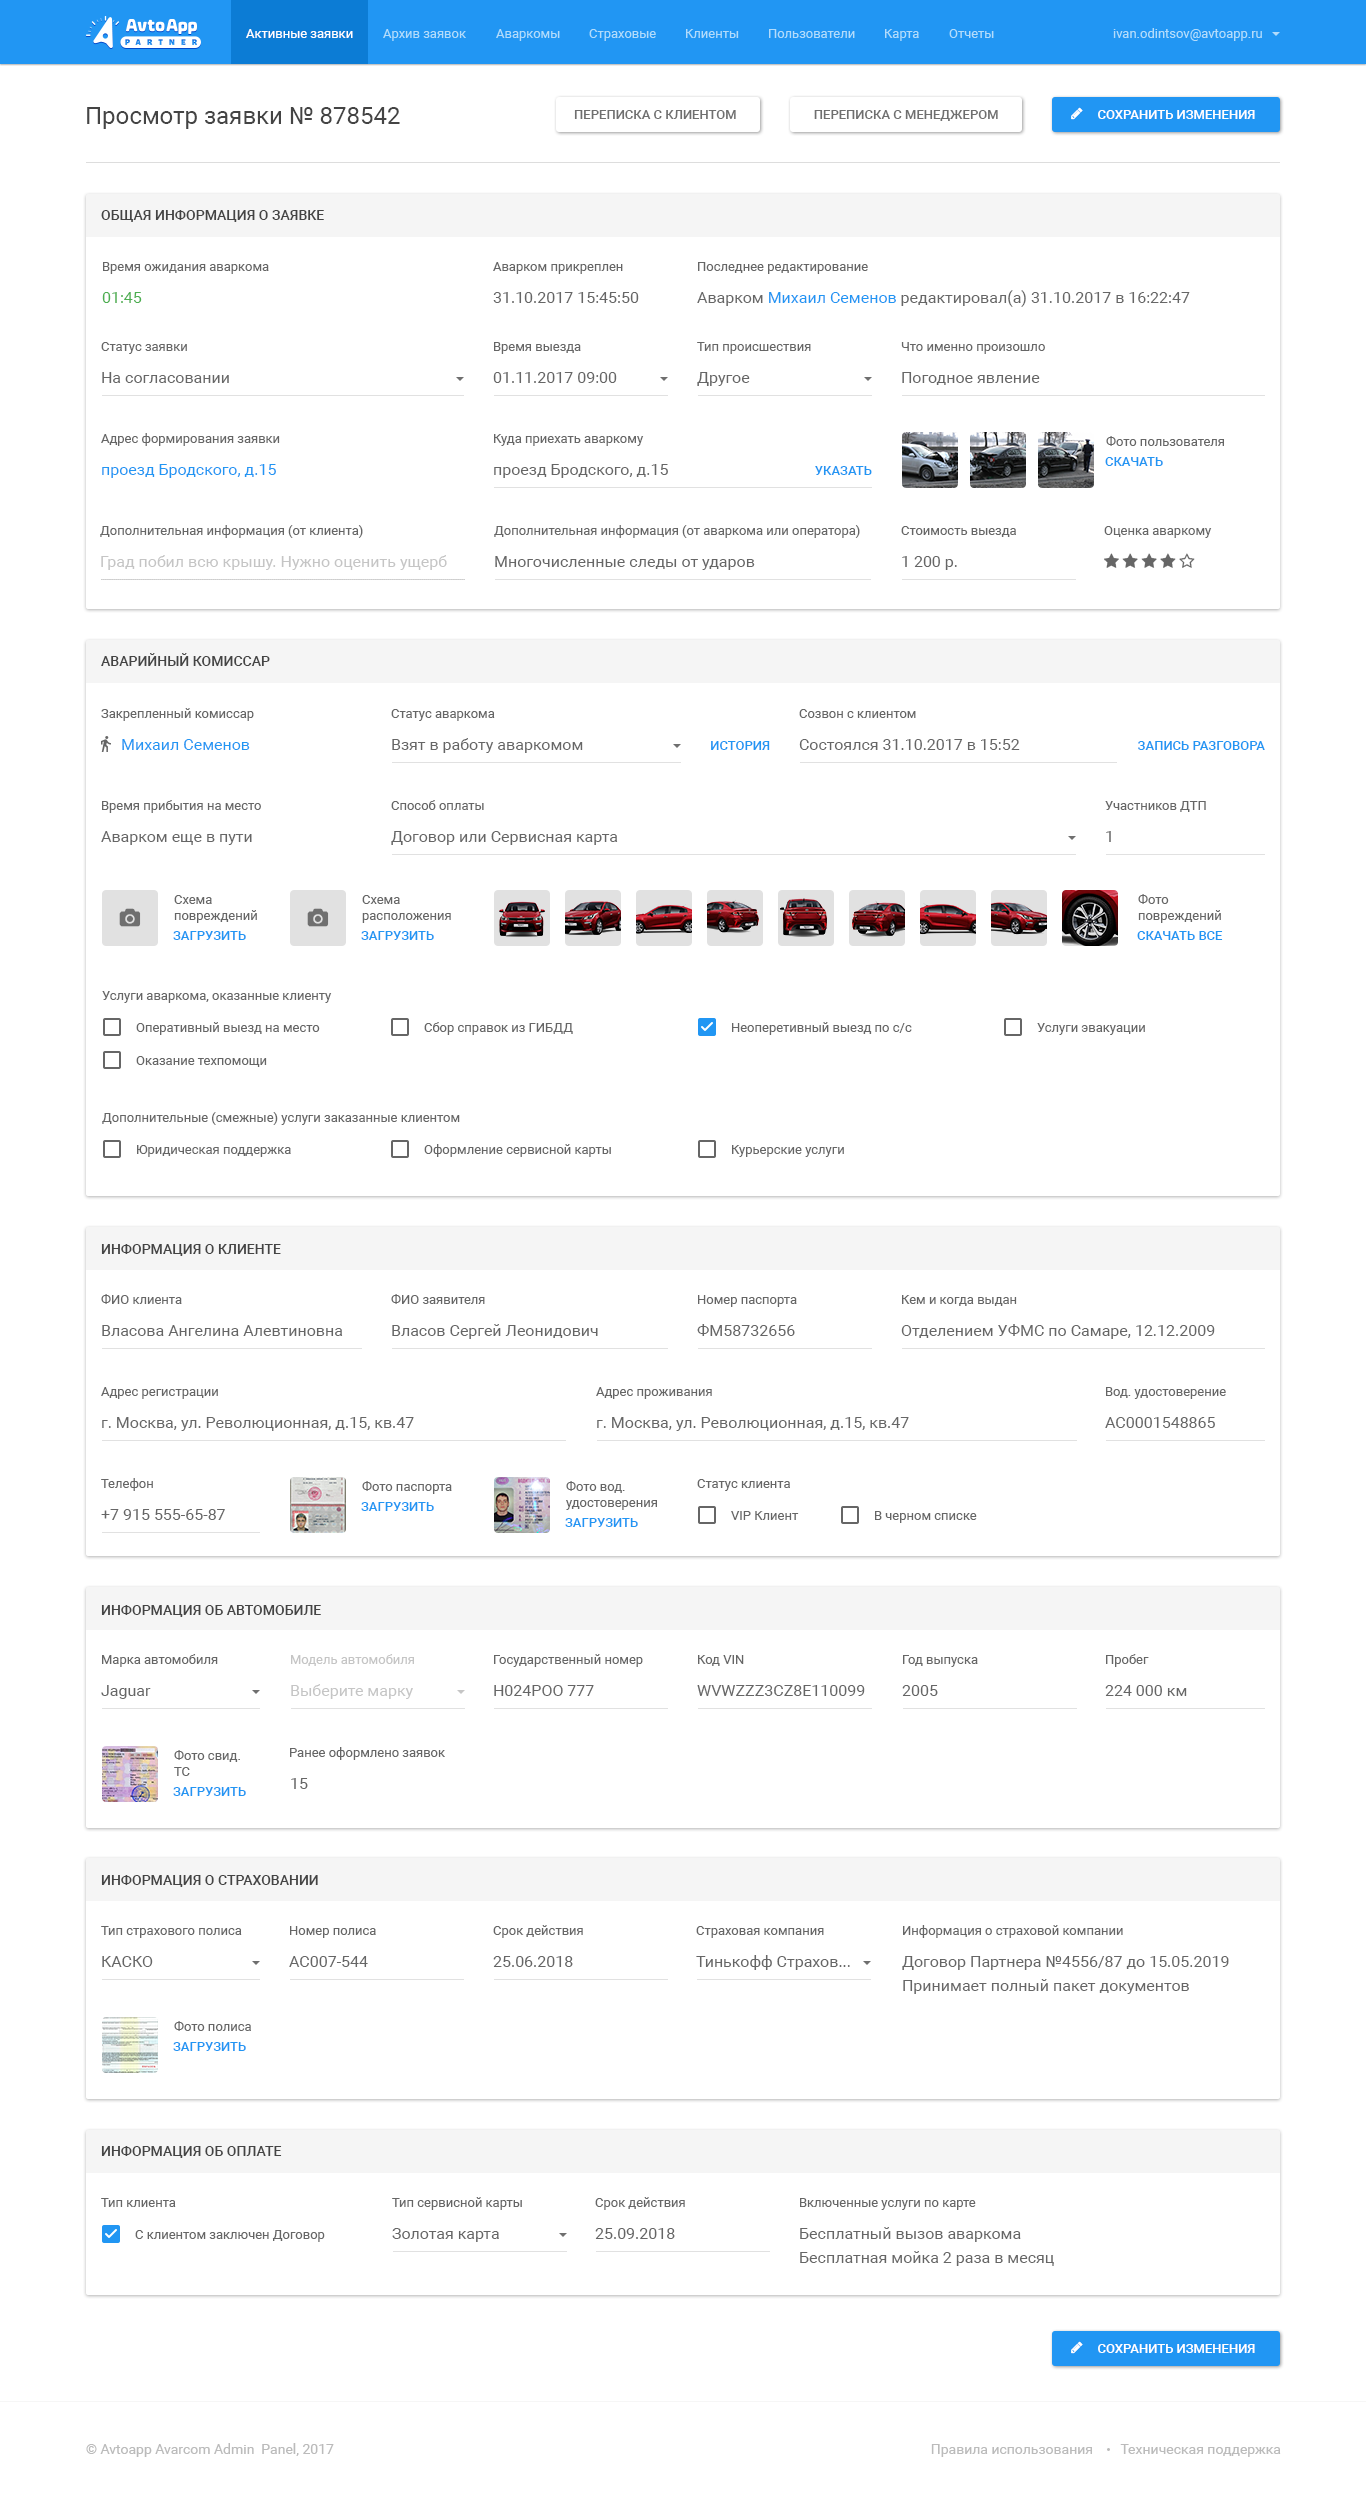
Task: Open the Страховые menu item
Action: pyautogui.click(x=622, y=34)
